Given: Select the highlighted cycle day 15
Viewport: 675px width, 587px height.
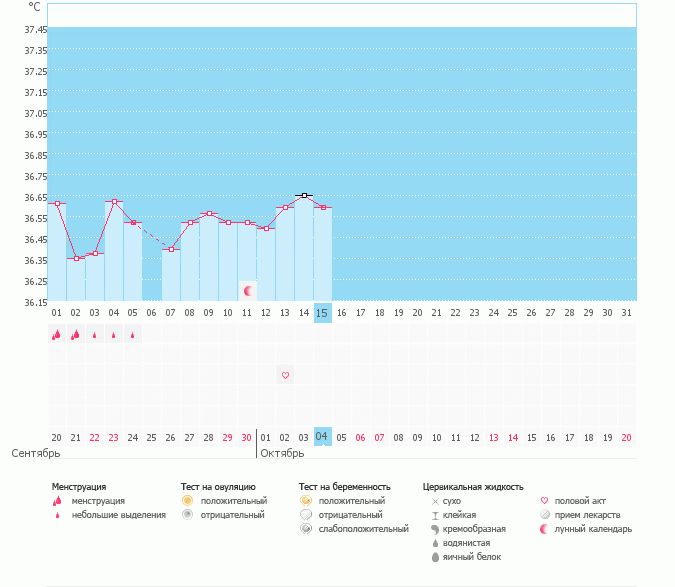Looking at the screenshot, I should [322, 313].
